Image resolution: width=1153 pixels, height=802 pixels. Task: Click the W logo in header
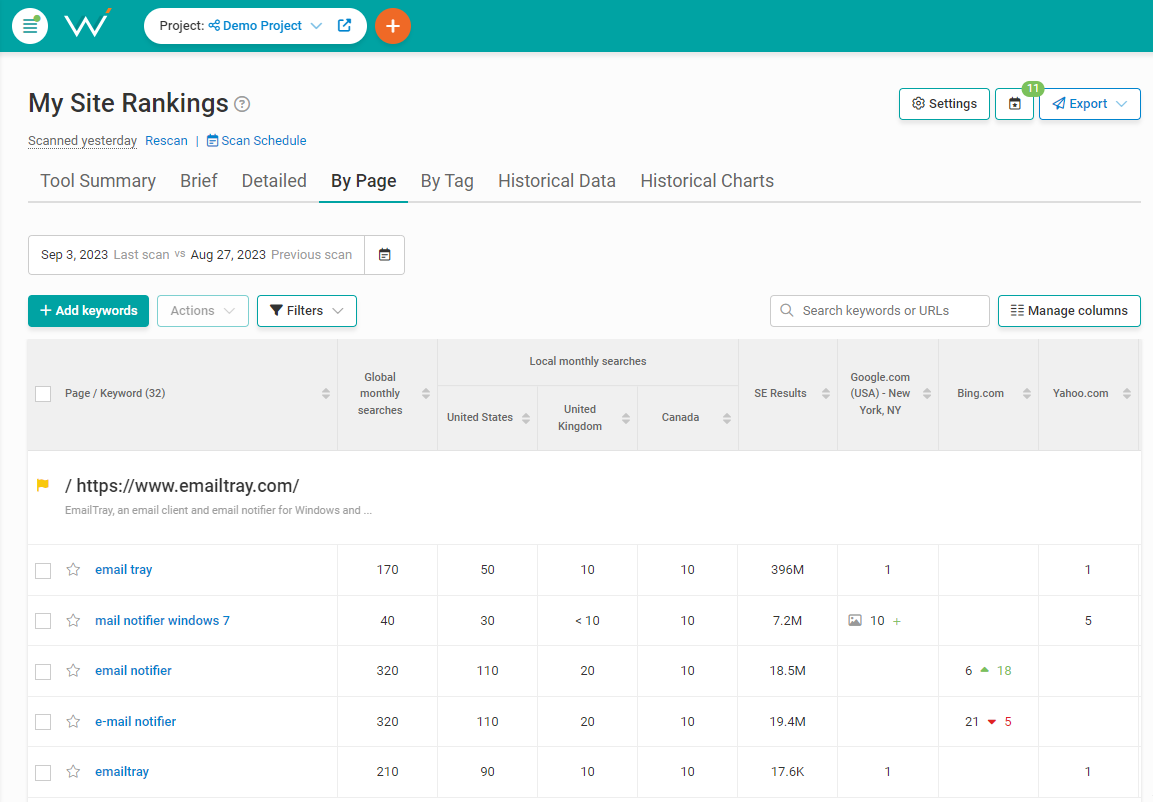click(x=88, y=24)
